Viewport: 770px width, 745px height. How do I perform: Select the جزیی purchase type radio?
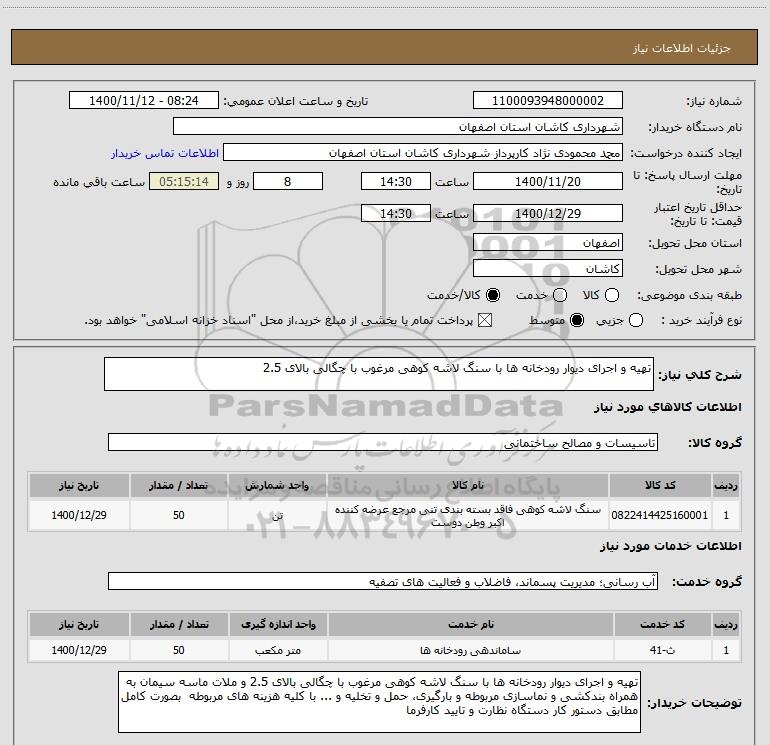(636, 321)
